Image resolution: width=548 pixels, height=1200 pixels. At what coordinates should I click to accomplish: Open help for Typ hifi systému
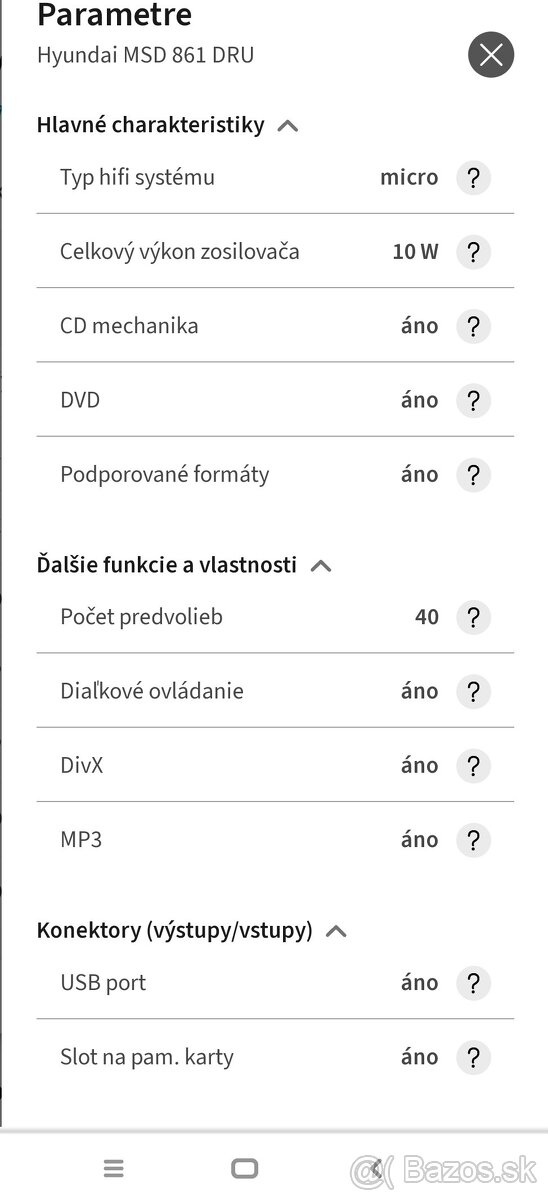coord(473,178)
